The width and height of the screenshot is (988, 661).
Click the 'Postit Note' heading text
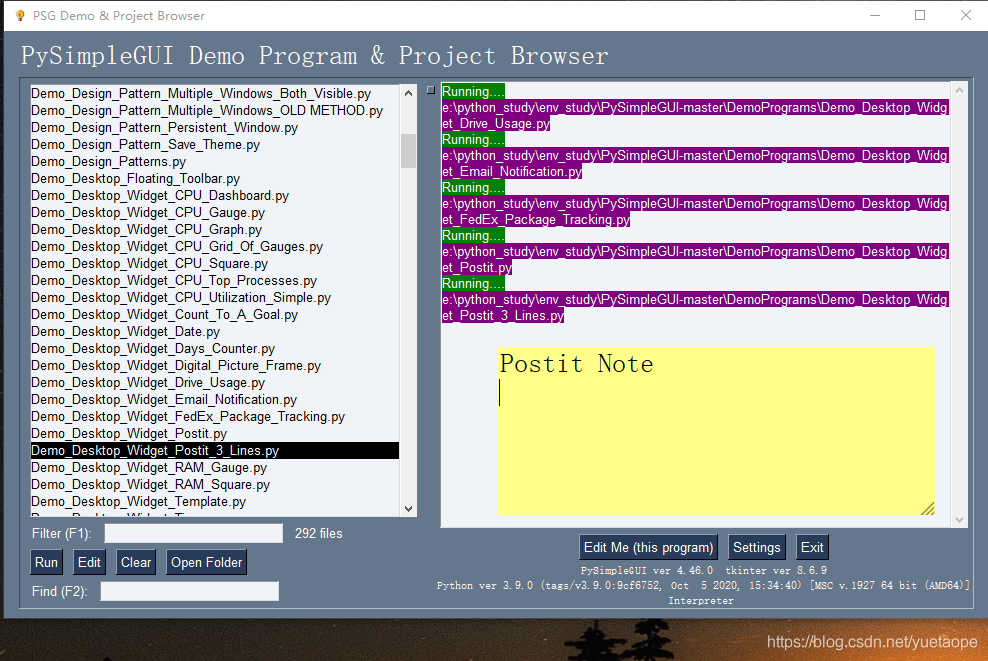tap(577, 364)
